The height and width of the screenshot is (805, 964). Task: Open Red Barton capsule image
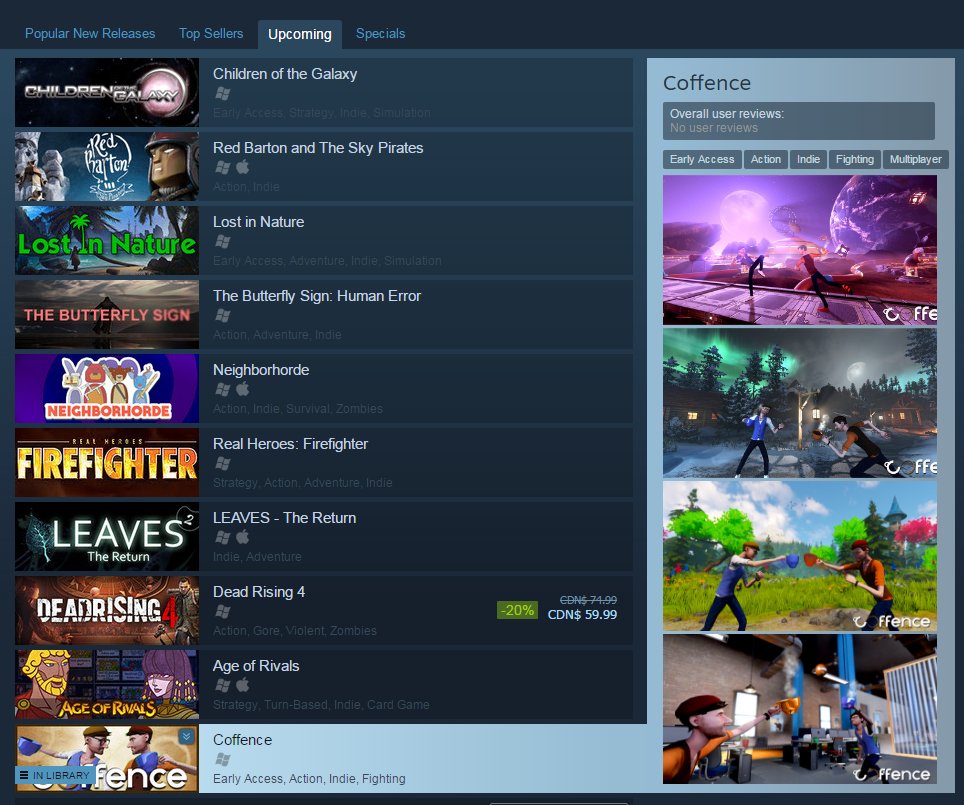[x=107, y=167]
